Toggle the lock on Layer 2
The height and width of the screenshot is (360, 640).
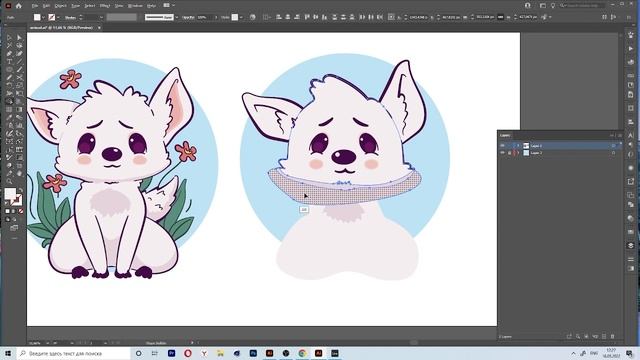pos(509,153)
